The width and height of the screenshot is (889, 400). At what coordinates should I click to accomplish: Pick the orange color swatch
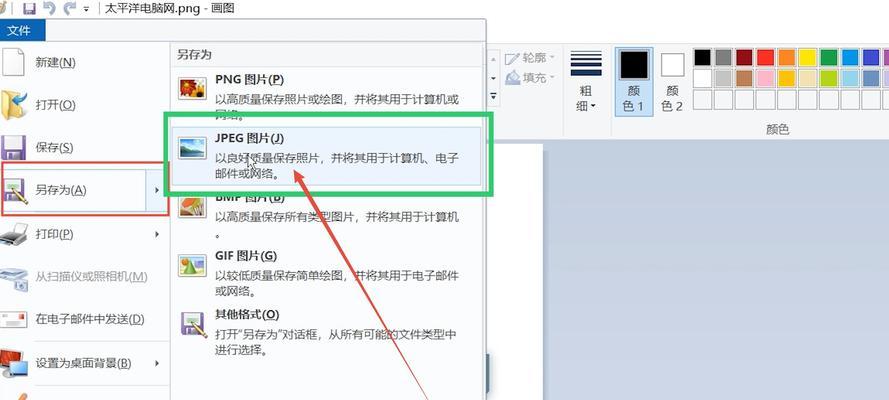(x=787, y=58)
